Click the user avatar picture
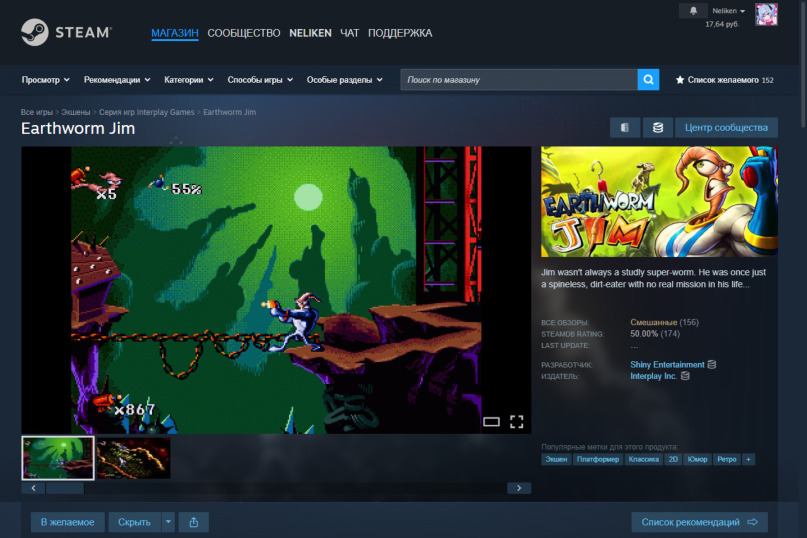This screenshot has height=538, width=807. pos(766,14)
